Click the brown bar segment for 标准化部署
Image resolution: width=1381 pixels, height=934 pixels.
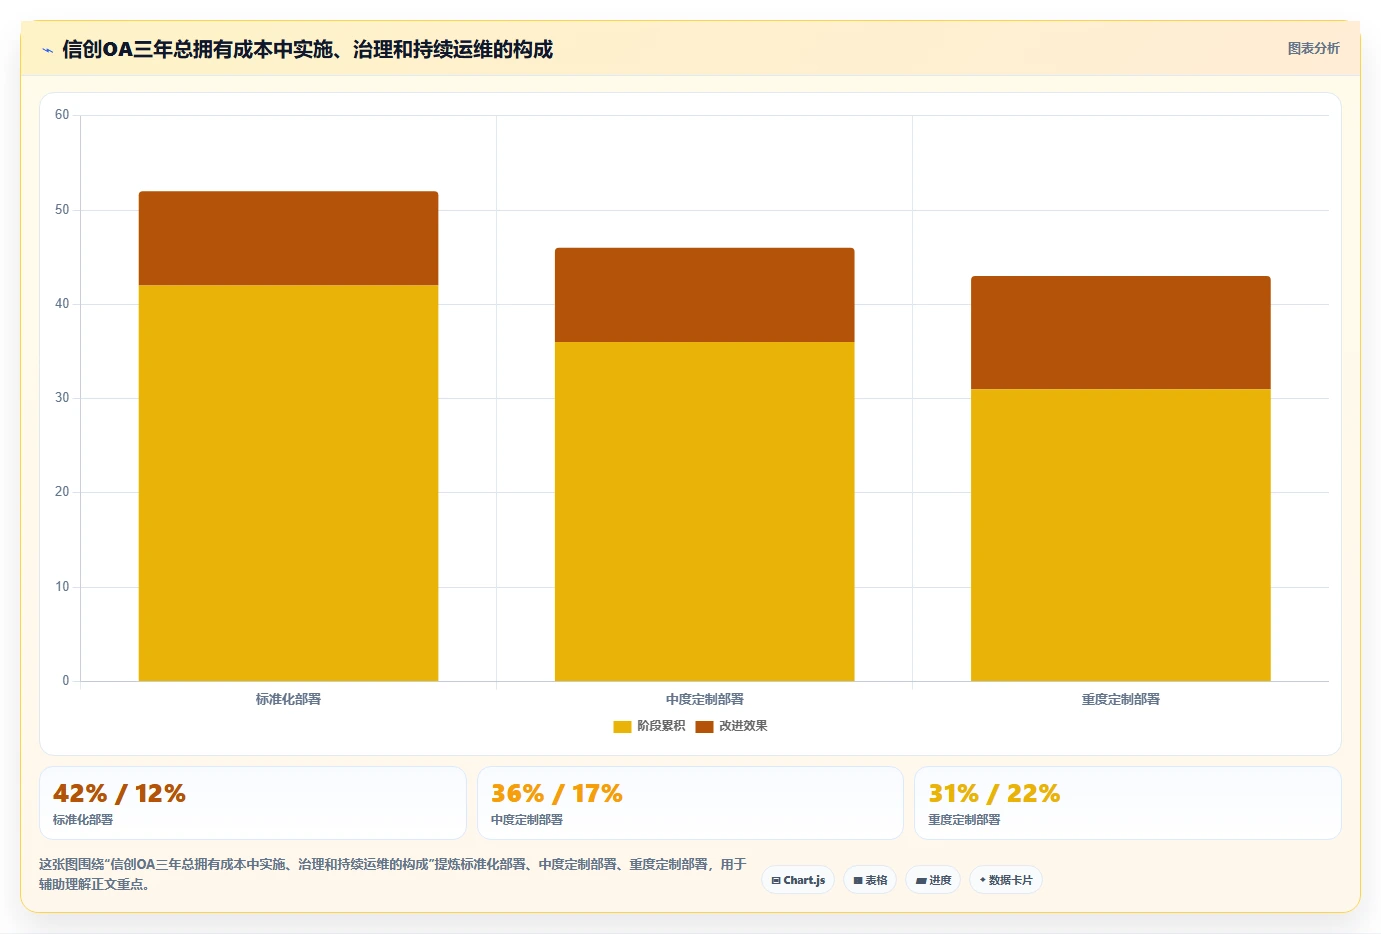[288, 238]
